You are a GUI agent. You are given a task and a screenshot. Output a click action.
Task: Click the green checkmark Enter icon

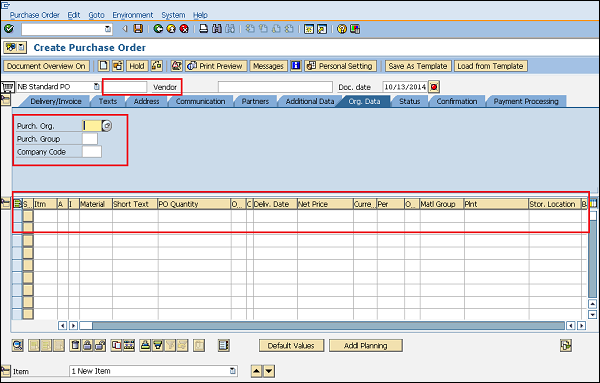tap(8, 29)
